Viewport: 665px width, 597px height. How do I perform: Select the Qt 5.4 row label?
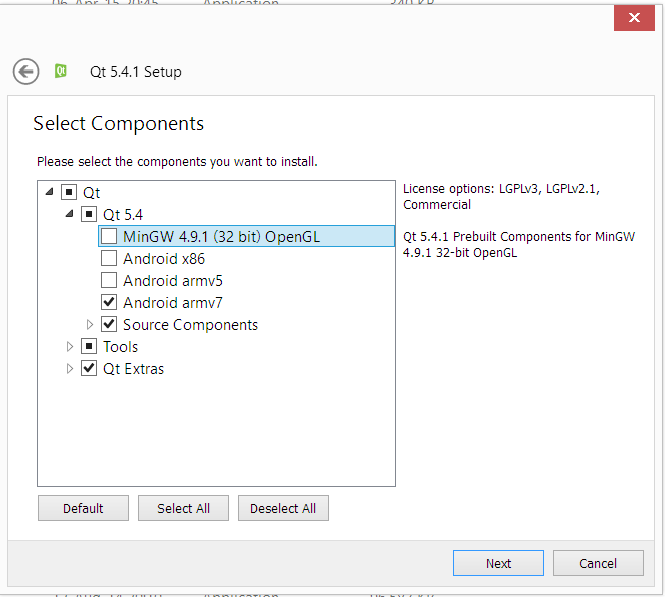point(123,215)
